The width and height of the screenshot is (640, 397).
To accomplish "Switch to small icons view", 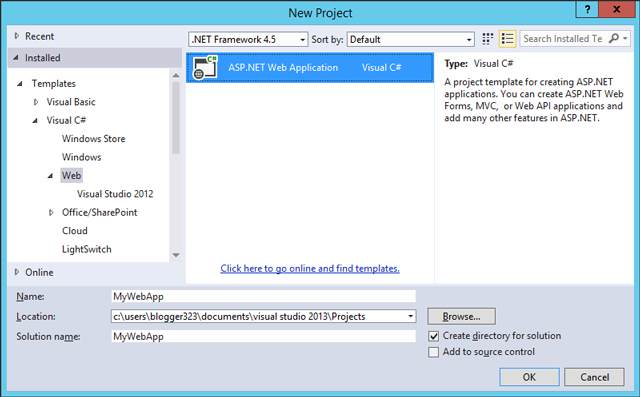I will [x=487, y=39].
